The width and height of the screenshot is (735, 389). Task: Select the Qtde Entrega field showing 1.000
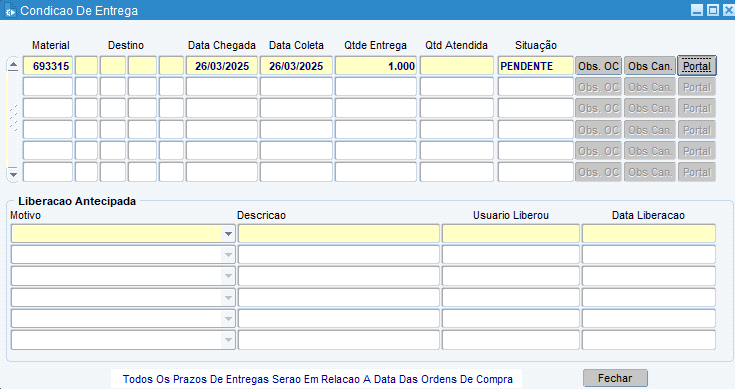[x=375, y=66]
